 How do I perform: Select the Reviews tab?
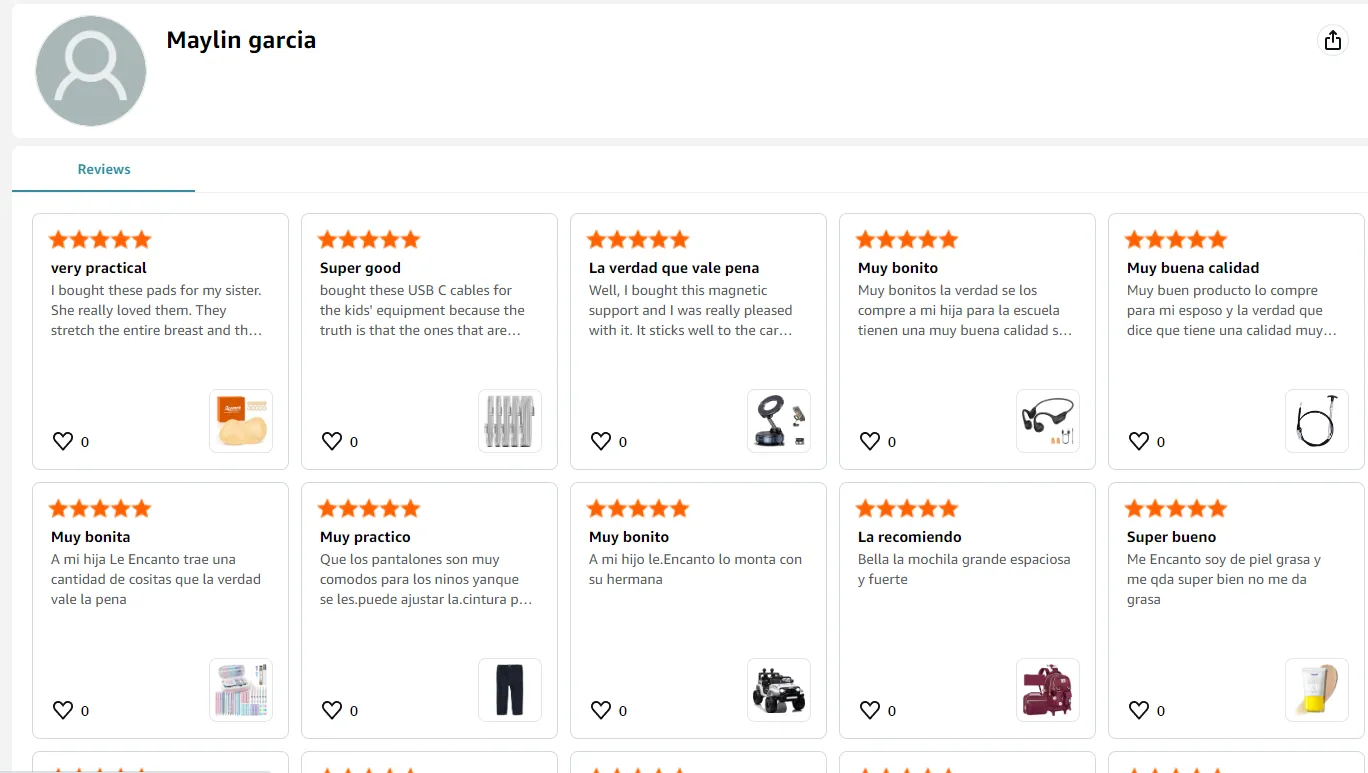click(x=104, y=169)
